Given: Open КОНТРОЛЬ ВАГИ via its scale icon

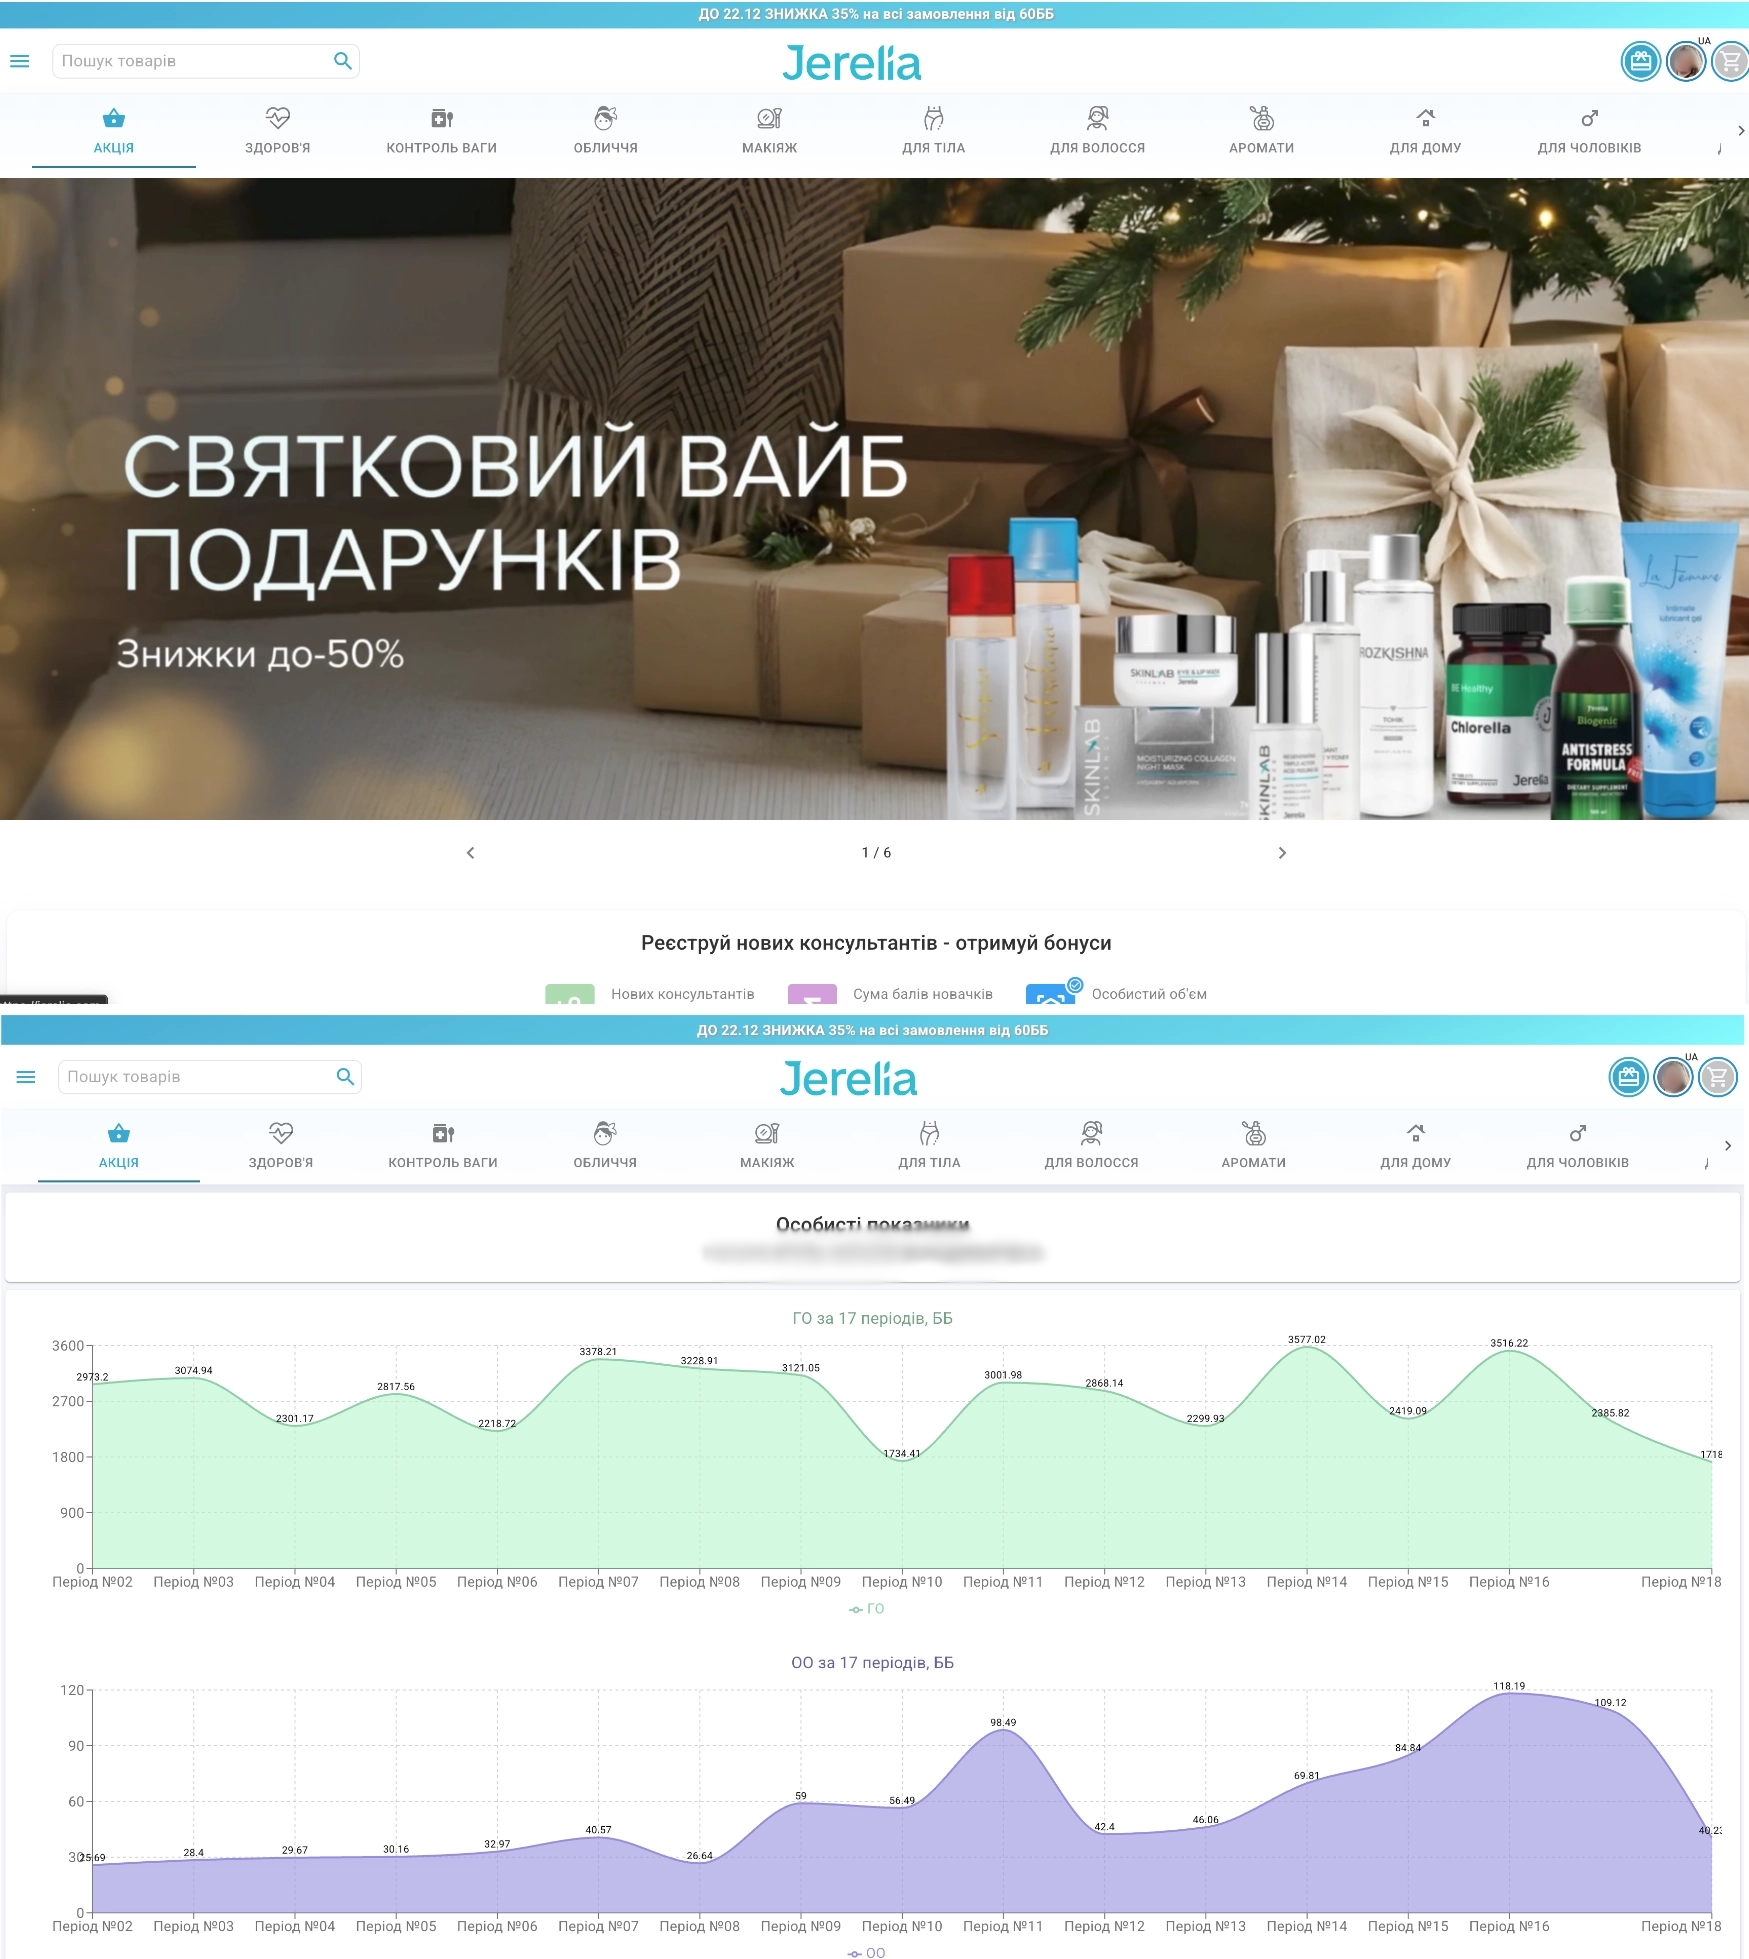Looking at the screenshot, I should coord(441,120).
